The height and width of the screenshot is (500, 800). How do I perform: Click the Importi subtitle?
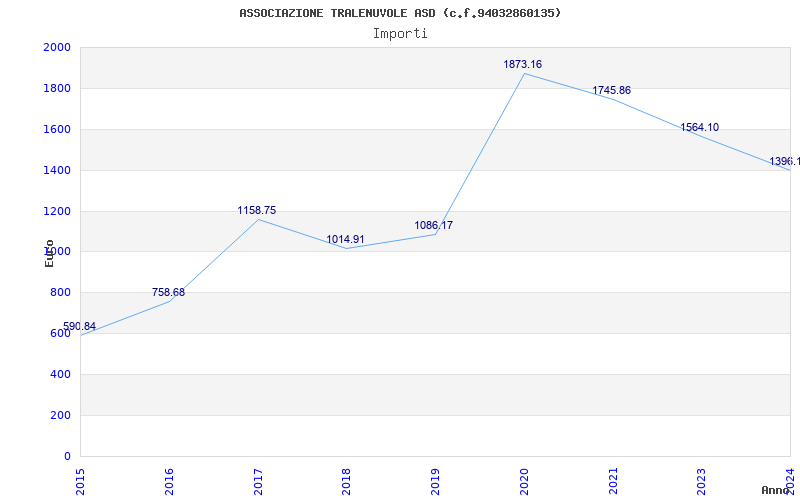(x=400, y=34)
